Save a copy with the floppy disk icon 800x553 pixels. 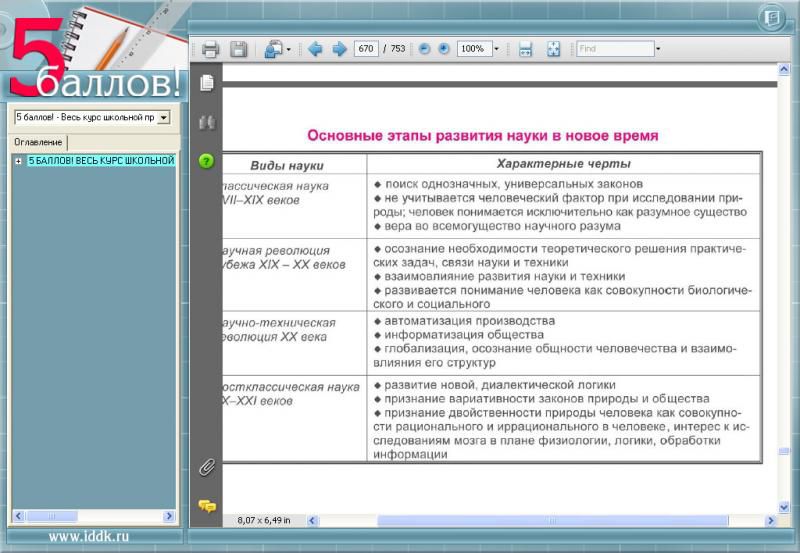pyautogui.click(x=239, y=49)
